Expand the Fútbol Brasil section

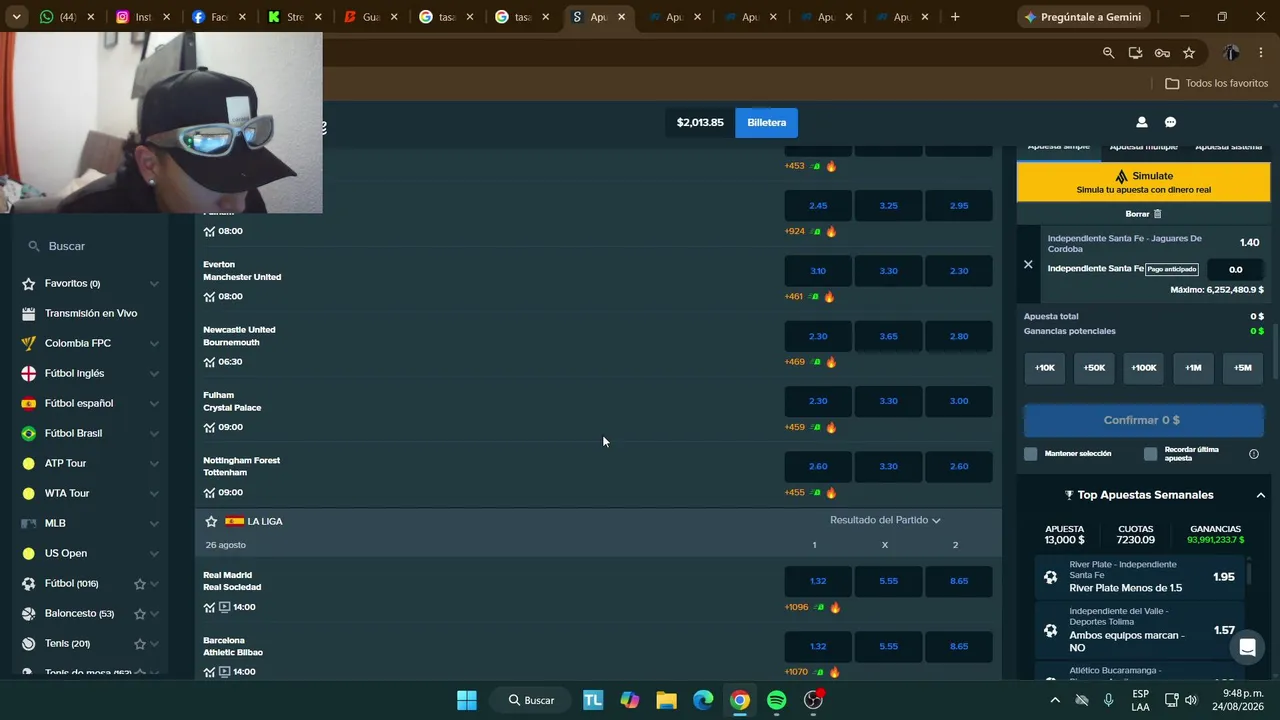(154, 434)
